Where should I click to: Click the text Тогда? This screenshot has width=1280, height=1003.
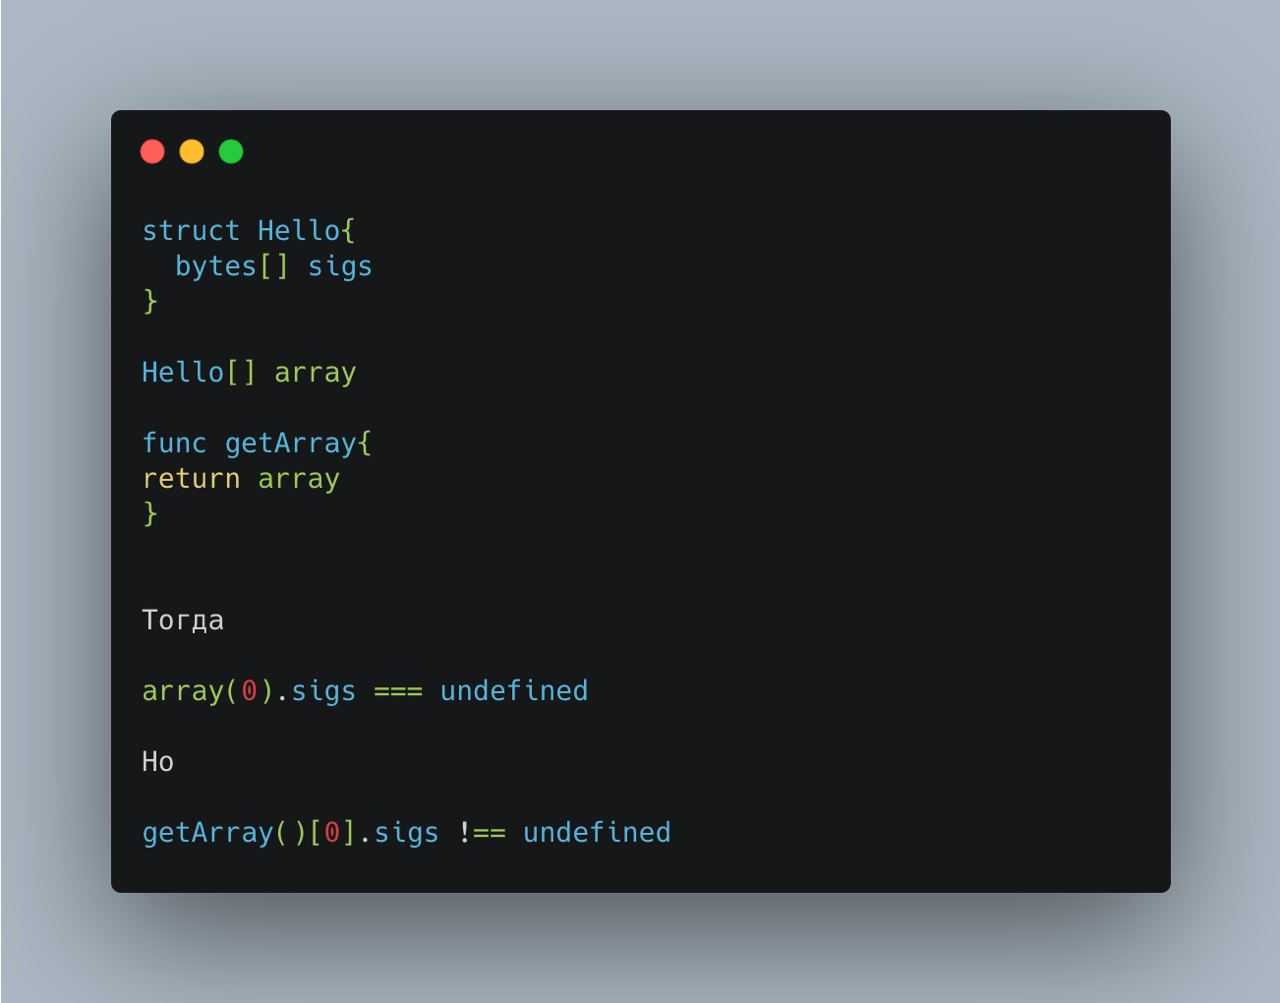point(183,621)
